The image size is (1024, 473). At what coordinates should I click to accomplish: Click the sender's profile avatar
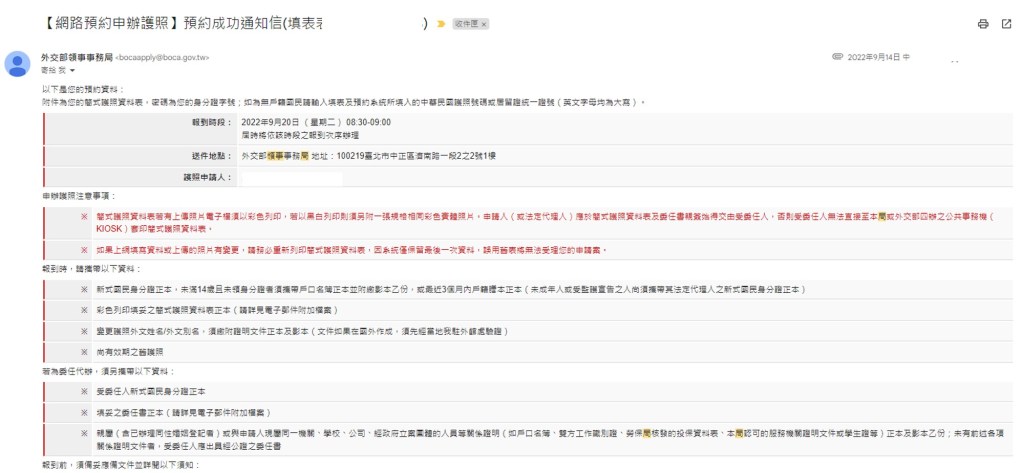pos(18,64)
